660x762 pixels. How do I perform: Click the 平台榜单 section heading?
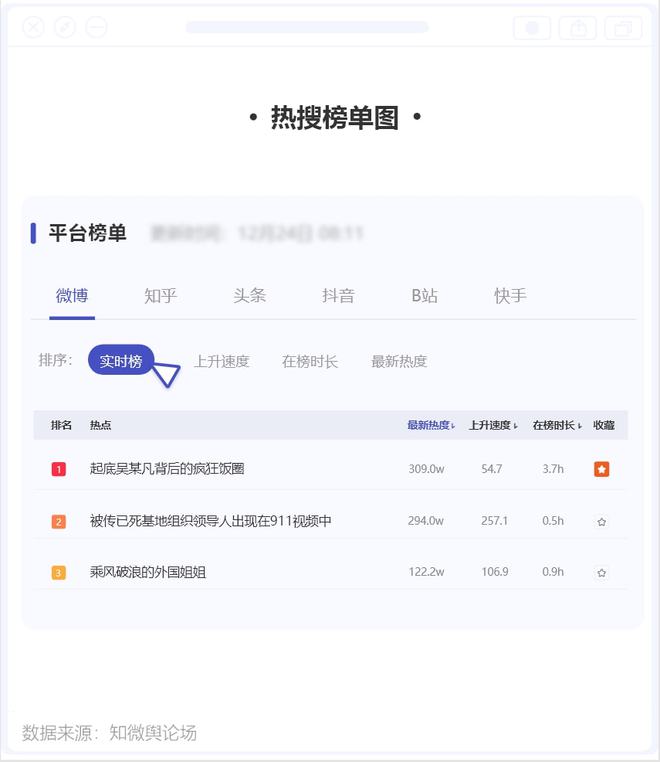pos(87,233)
